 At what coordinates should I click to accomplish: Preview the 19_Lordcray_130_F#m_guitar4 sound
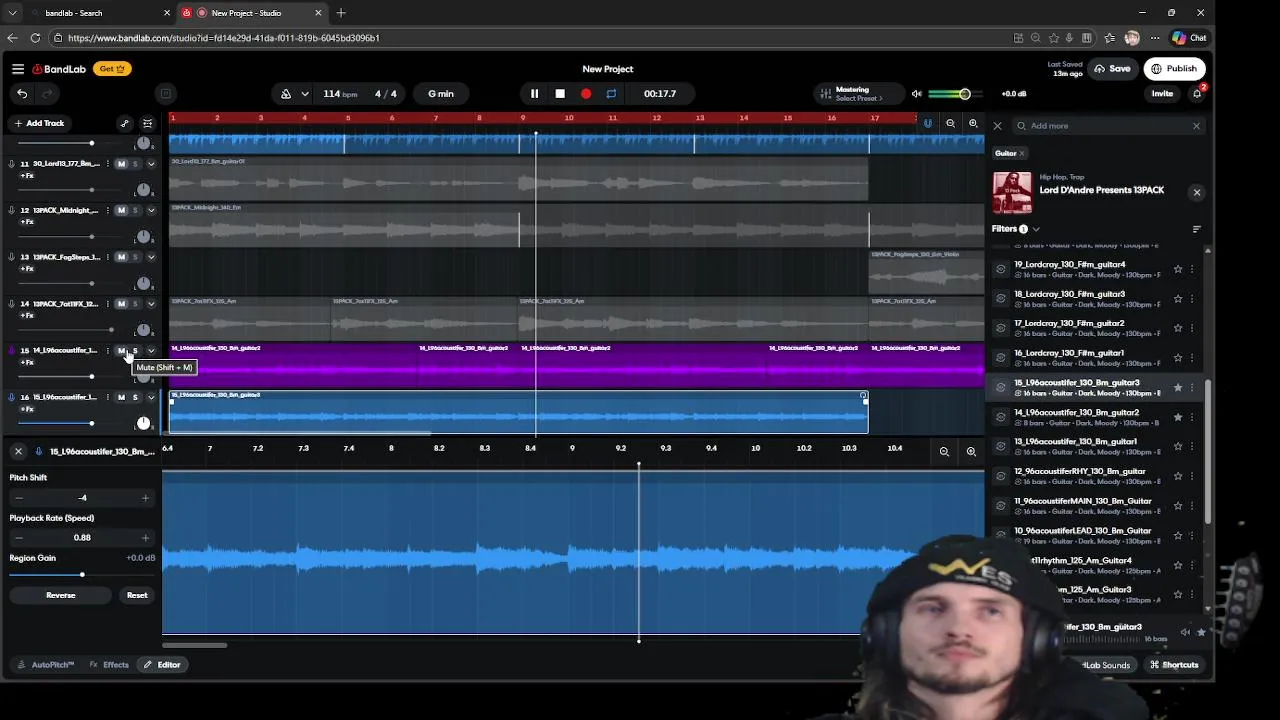pos(1001,269)
